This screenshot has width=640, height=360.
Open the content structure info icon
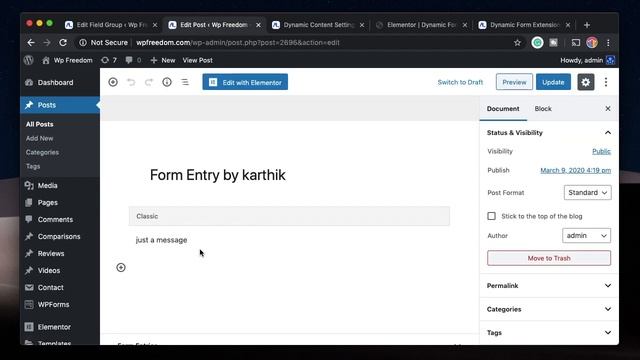coord(167,82)
